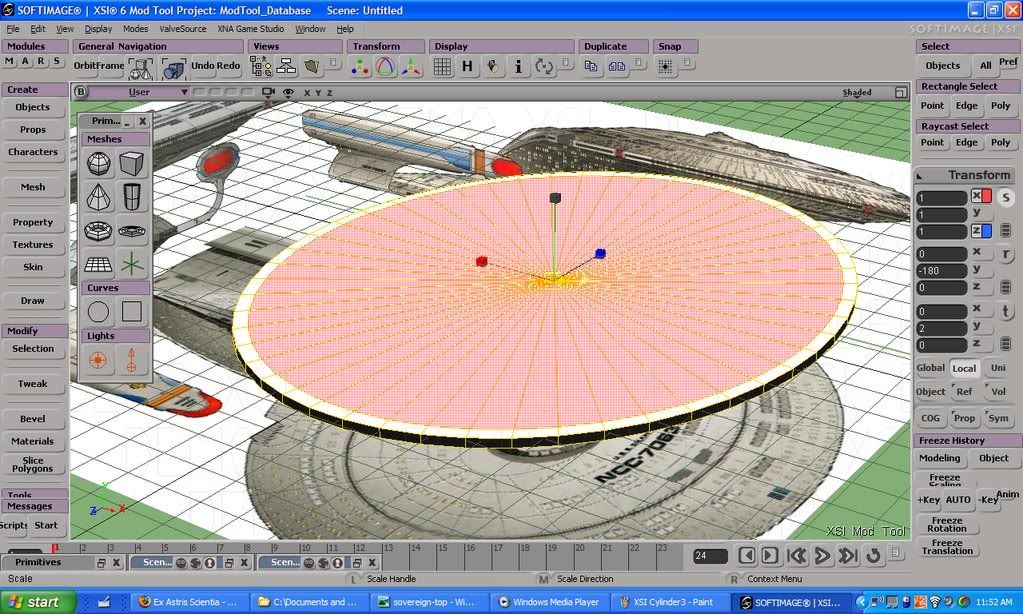
Task: Create a torus mesh primitive
Action: pyautogui.click(x=99, y=230)
